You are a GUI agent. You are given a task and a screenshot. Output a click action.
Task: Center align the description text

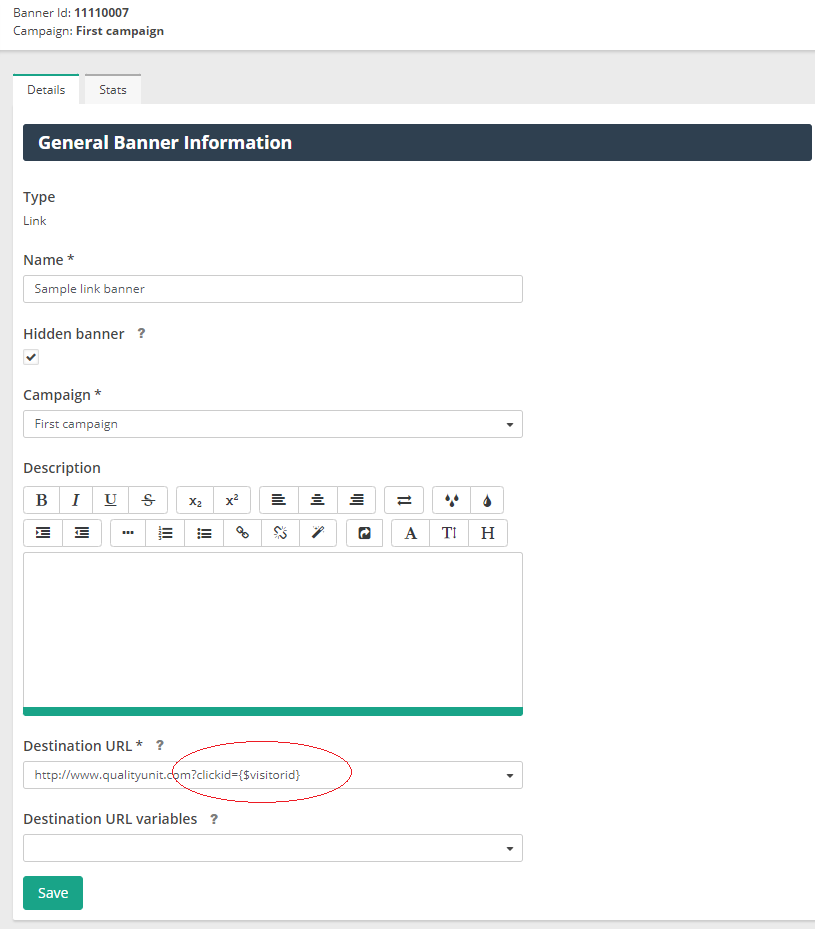click(317, 500)
